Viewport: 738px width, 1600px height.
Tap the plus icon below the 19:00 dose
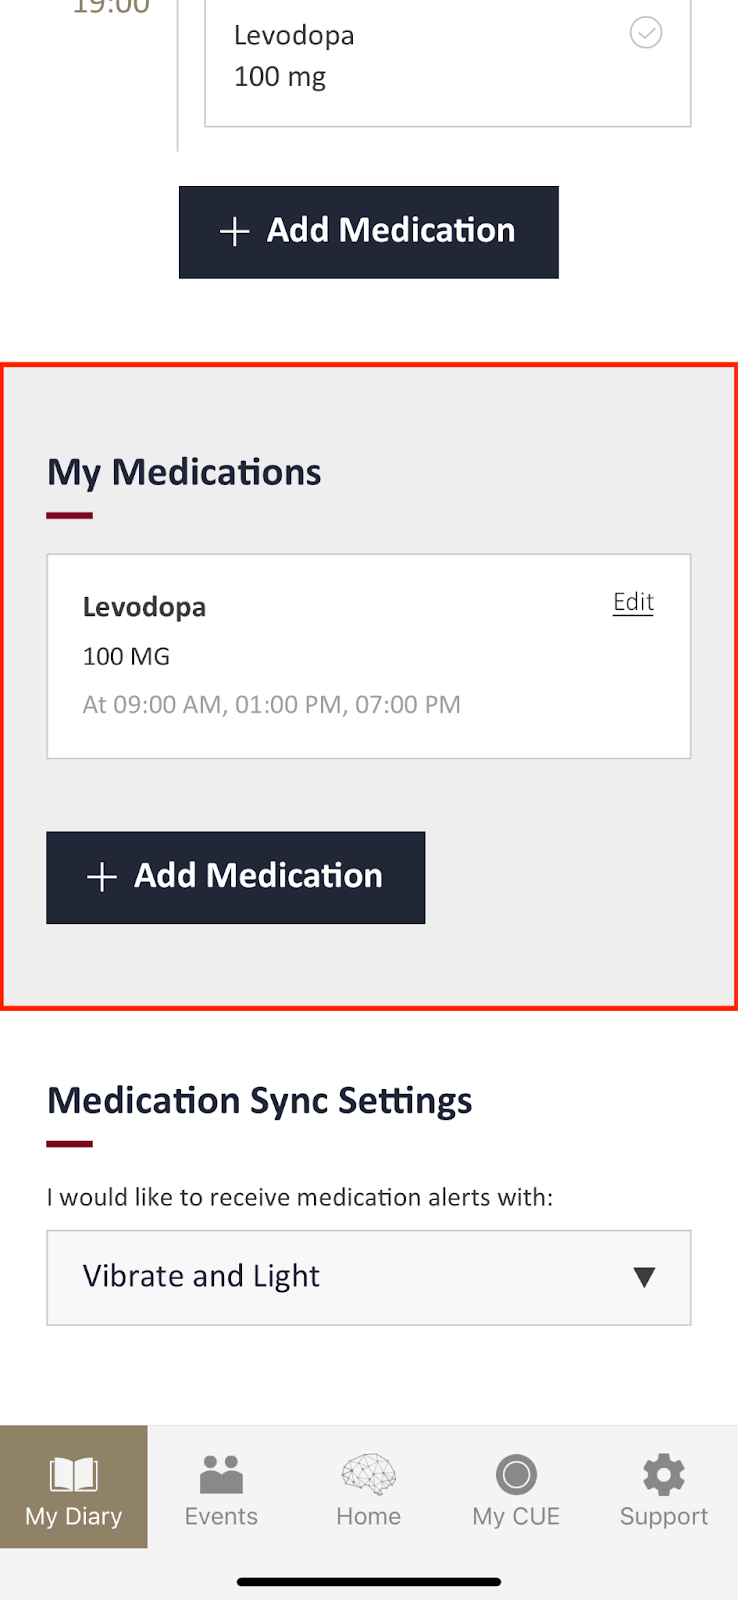[234, 232]
